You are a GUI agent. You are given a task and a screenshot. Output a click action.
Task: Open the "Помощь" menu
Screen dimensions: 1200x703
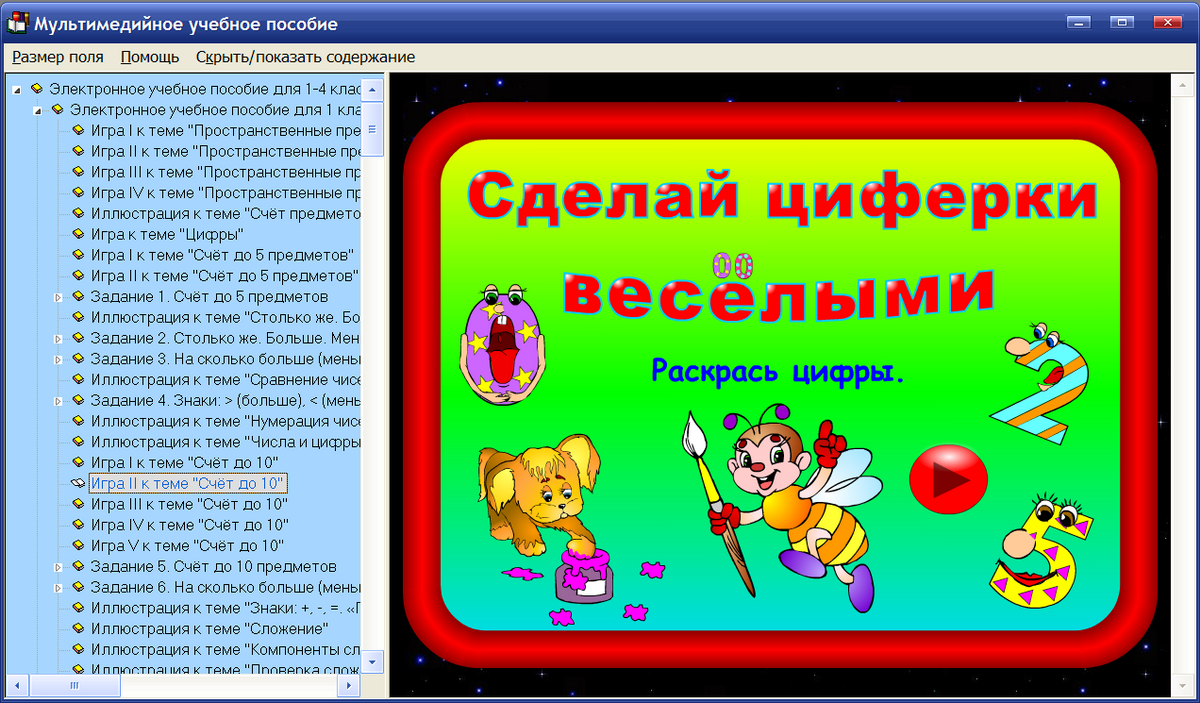tap(150, 57)
